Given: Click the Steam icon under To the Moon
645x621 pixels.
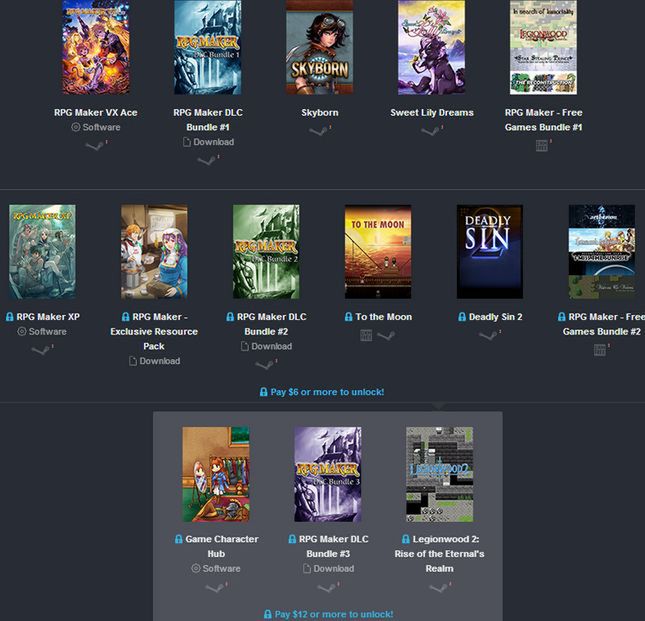Looking at the screenshot, I should click(x=386, y=336).
